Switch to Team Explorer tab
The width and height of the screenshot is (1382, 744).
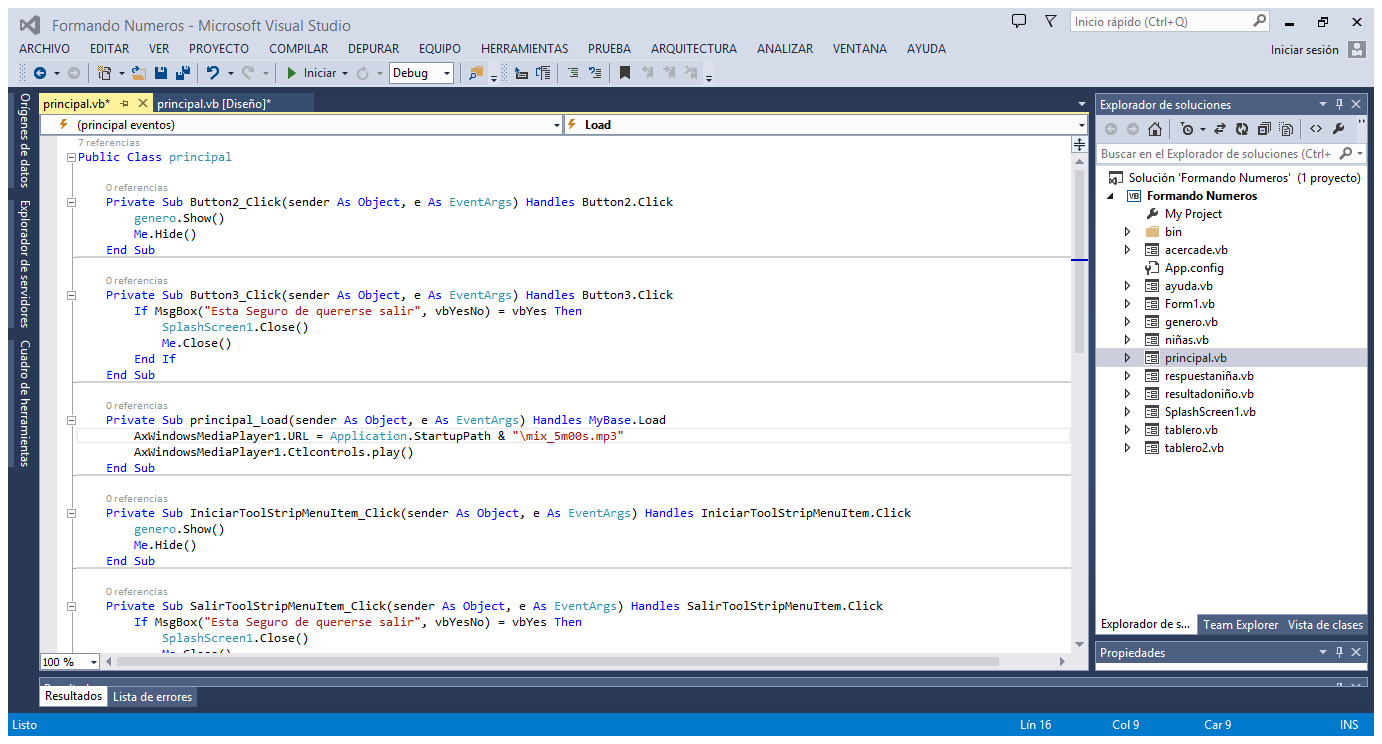[x=1240, y=625]
